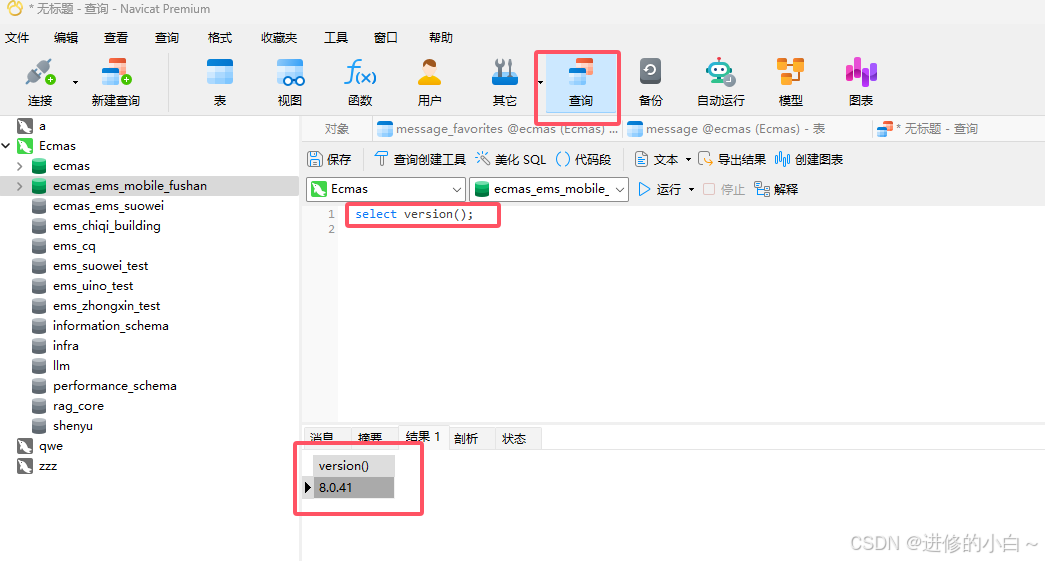
Task: Select the qwe connection
Action: (51, 446)
